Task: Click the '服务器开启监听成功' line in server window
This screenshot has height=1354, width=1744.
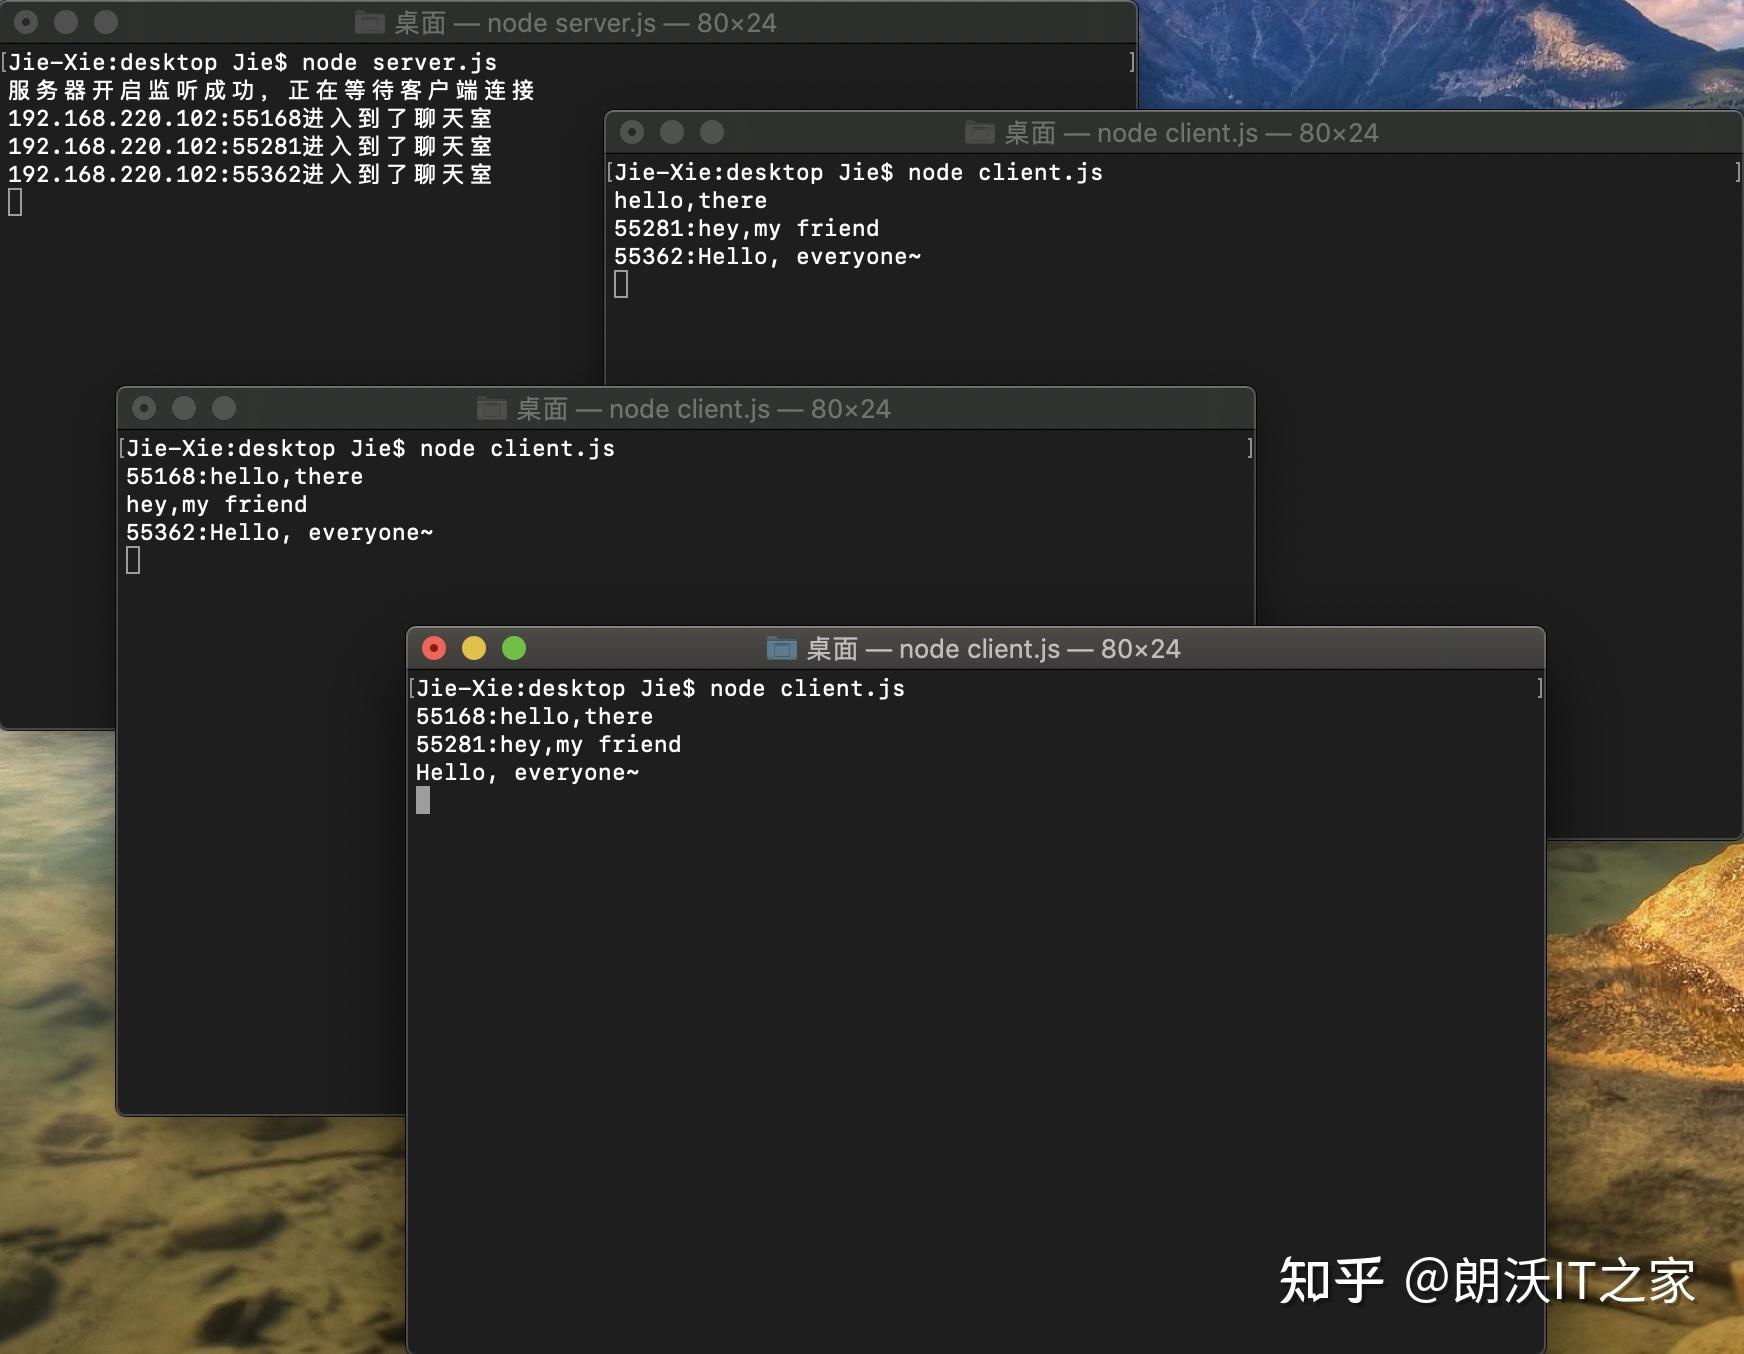Action: pyautogui.click(x=271, y=90)
